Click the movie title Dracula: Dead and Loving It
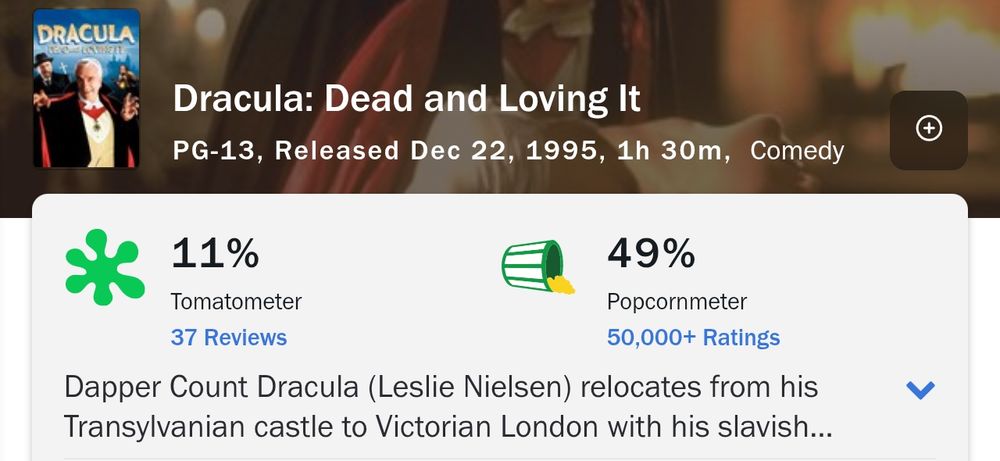 (x=407, y=99)
